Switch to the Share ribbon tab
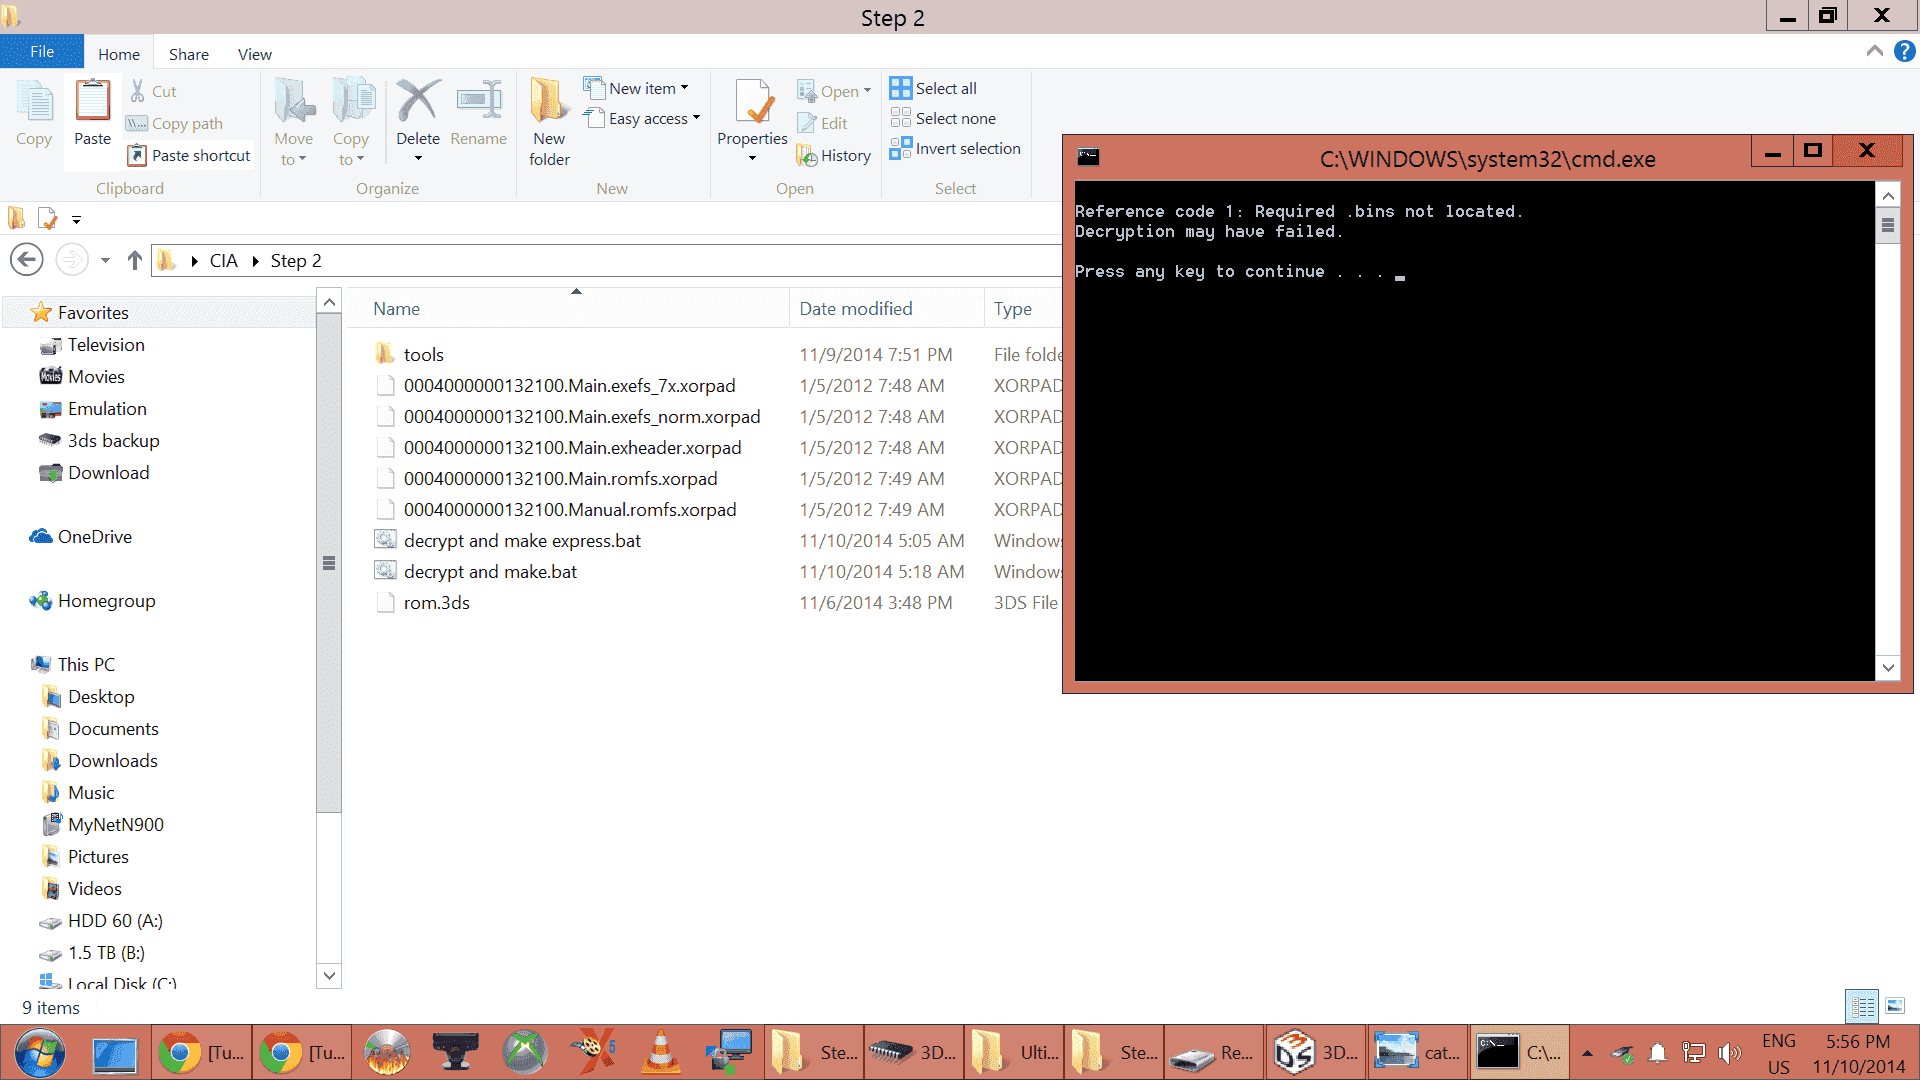This screenshot has width=1920, height=1080. click(189, 54)
